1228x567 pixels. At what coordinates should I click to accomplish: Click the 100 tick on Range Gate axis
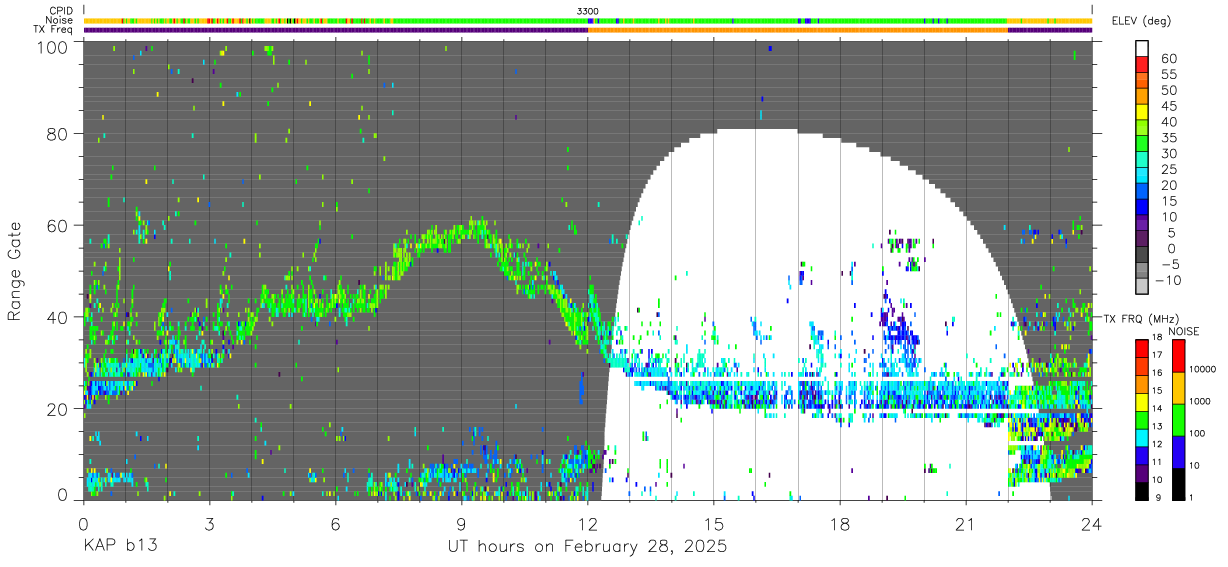point(53,46)
